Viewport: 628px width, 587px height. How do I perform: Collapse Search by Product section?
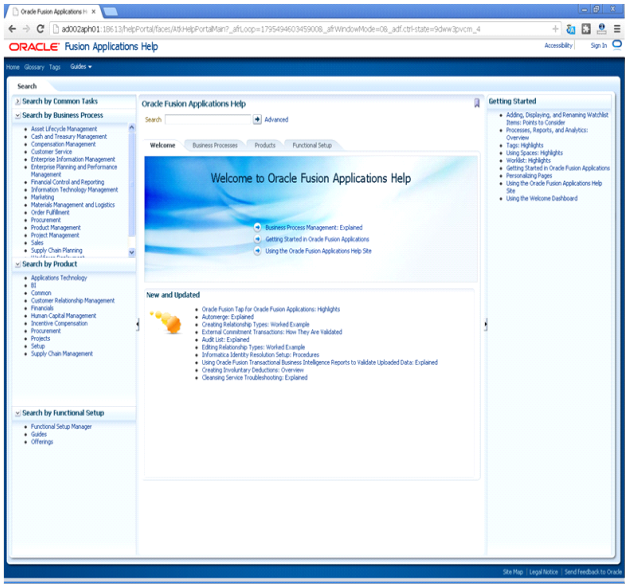pyautogui.click(x=18, y=264)
